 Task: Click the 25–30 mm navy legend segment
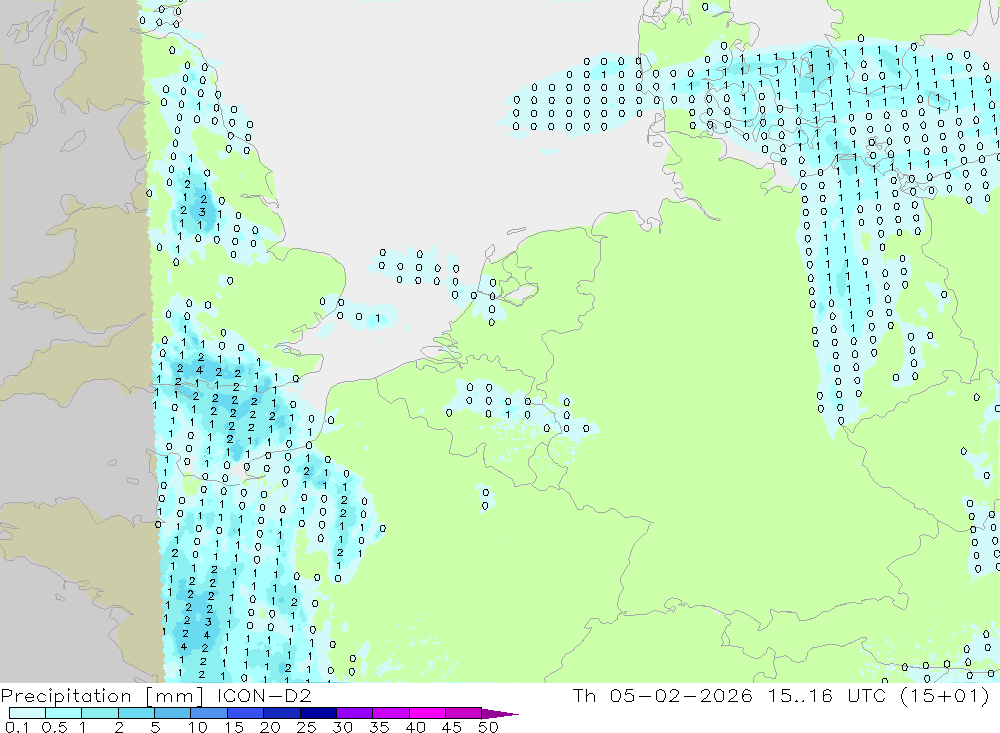(318, 713)
